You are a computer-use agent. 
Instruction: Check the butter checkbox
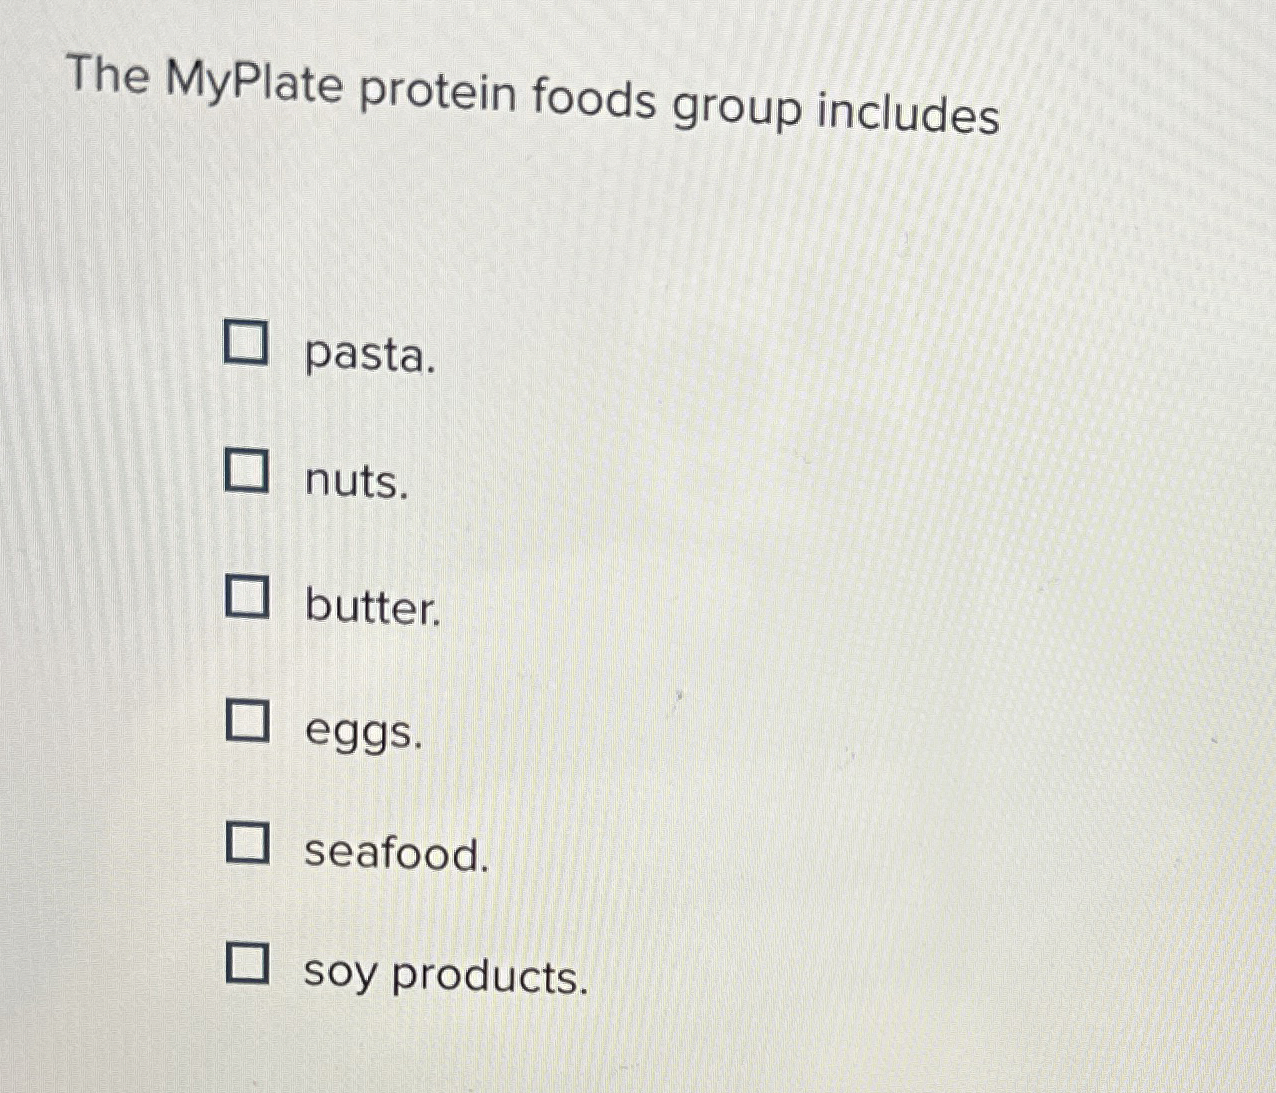point(246,597)
